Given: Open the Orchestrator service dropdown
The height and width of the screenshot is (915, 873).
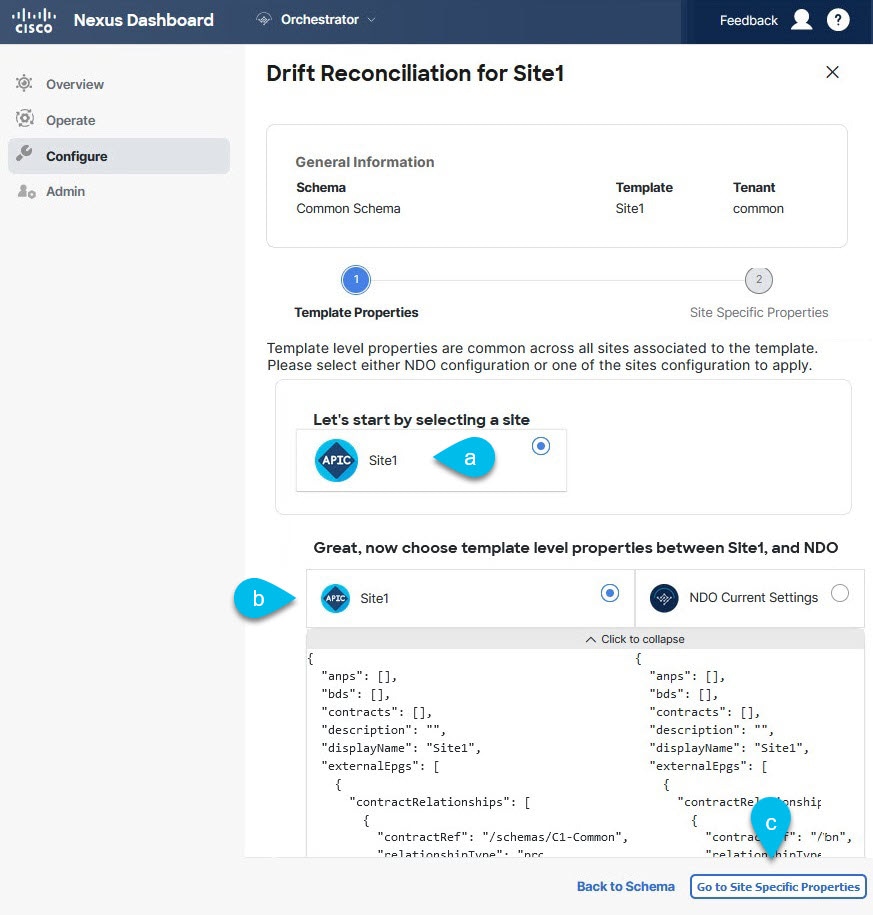Looking at the screenshot, I should coord(316,20).
